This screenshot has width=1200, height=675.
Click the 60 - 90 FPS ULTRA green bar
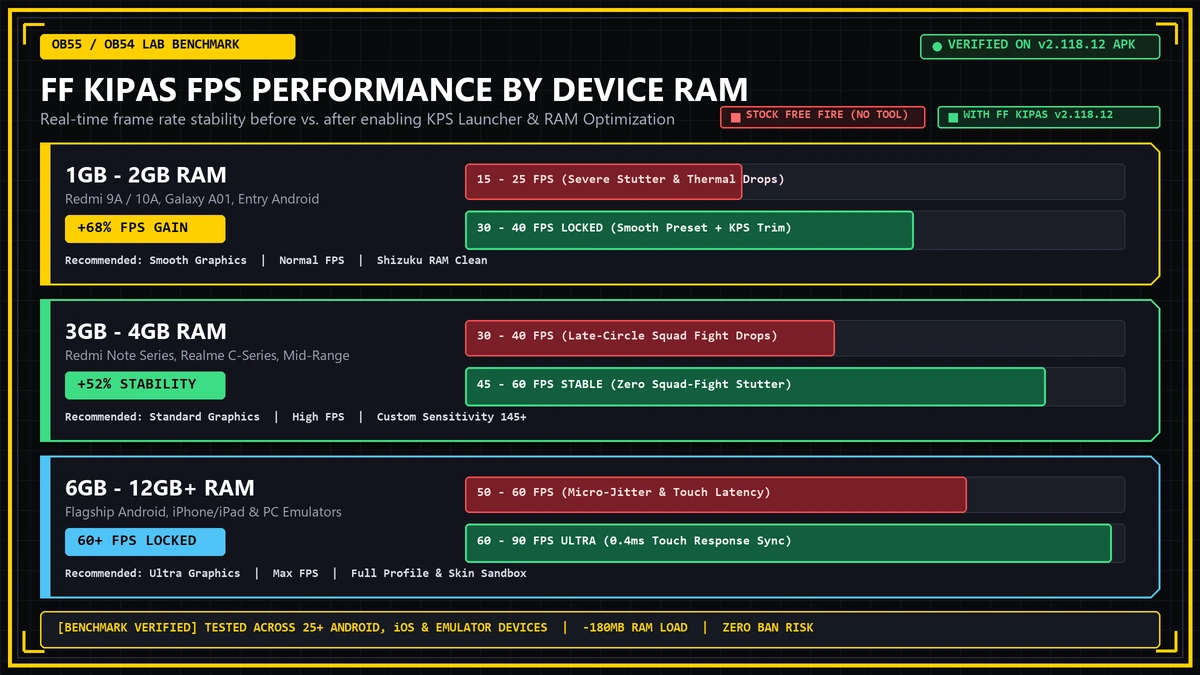788,542
